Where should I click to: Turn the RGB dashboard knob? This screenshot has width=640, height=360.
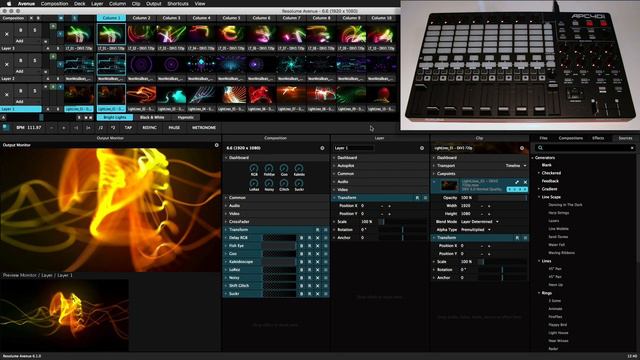click(254, 168)
